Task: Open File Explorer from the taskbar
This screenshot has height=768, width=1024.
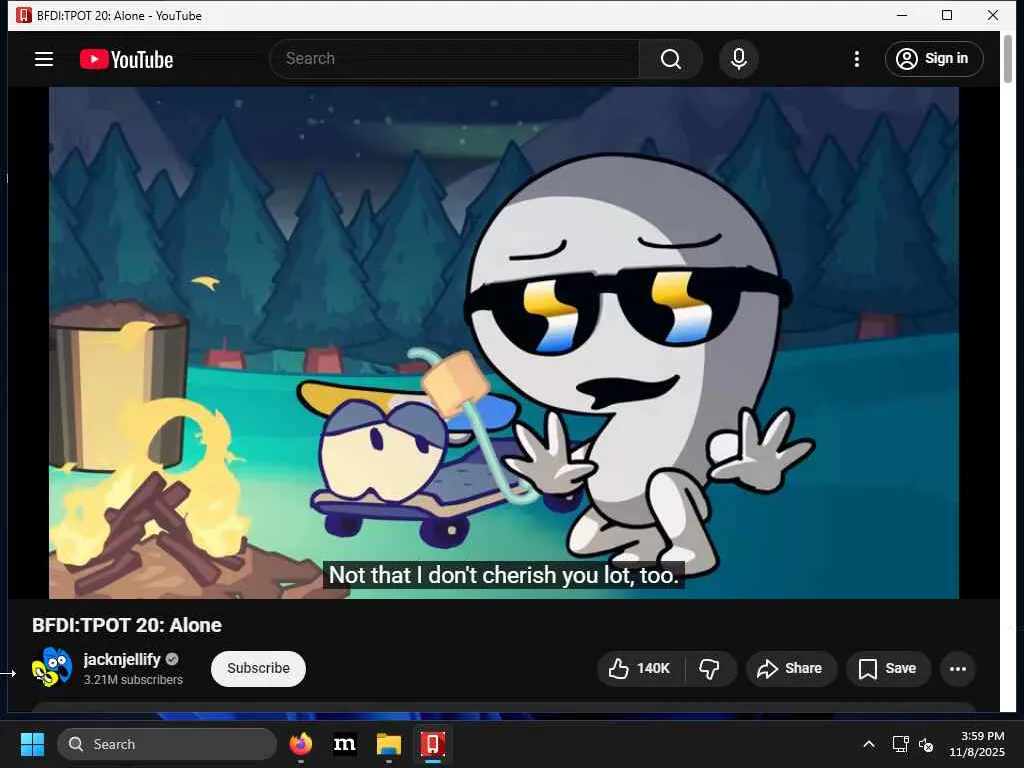Action: 389,744
